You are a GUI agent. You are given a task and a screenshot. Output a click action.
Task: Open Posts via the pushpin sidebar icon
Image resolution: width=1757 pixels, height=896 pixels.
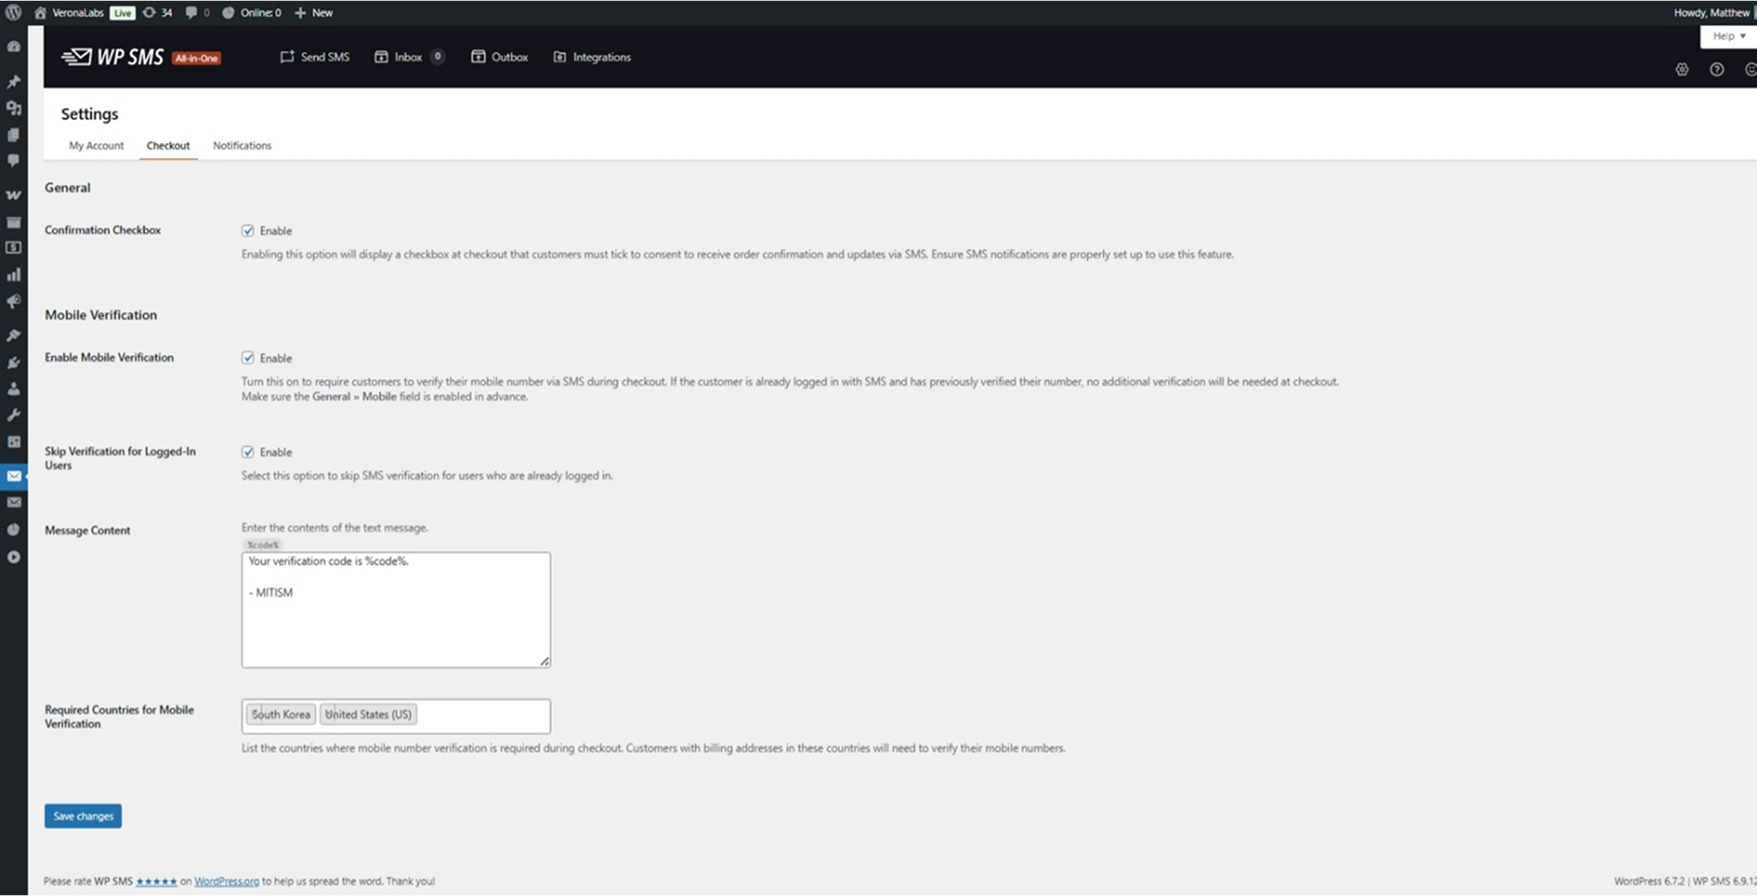[x=14, y=82]
